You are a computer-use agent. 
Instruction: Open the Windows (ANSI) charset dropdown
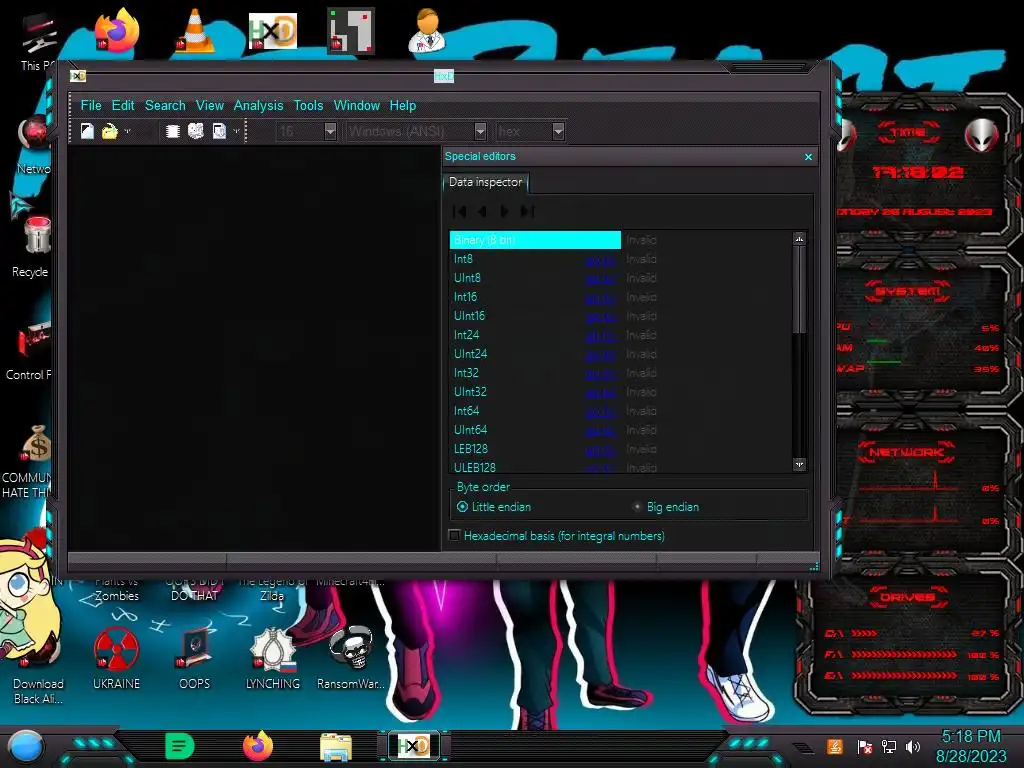pos(480,131)
